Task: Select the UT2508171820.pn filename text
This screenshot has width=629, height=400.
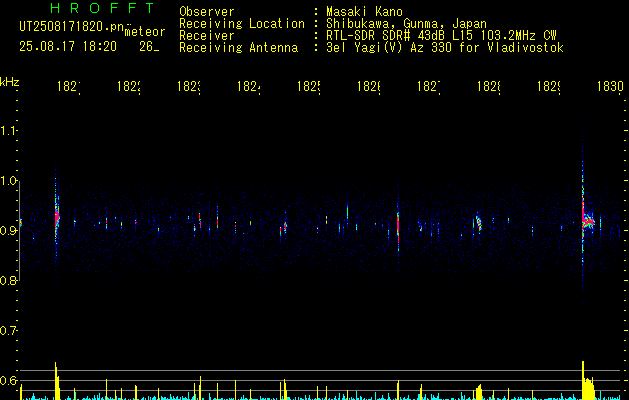Action: pos(72,27)
